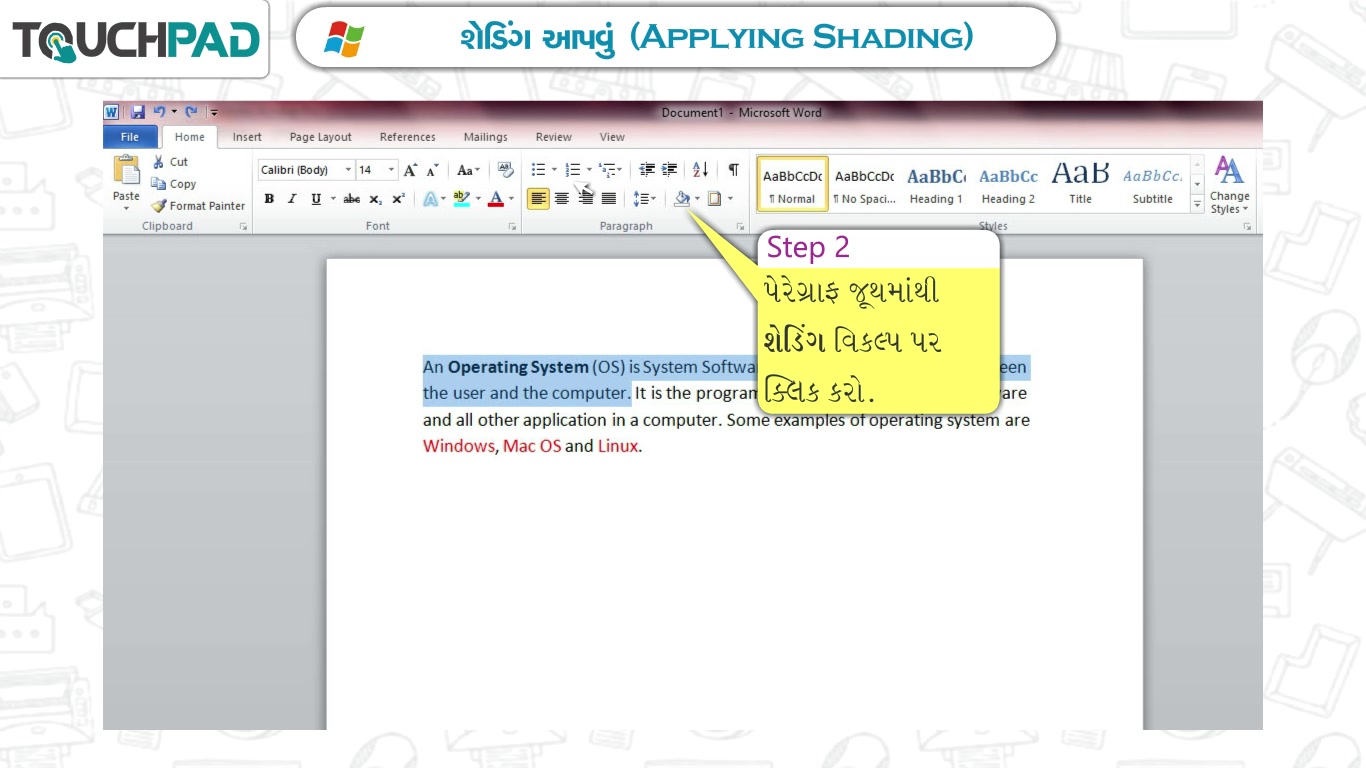The image size is (1366, 768).
Task: Select Center alignment
Action: 562,199
